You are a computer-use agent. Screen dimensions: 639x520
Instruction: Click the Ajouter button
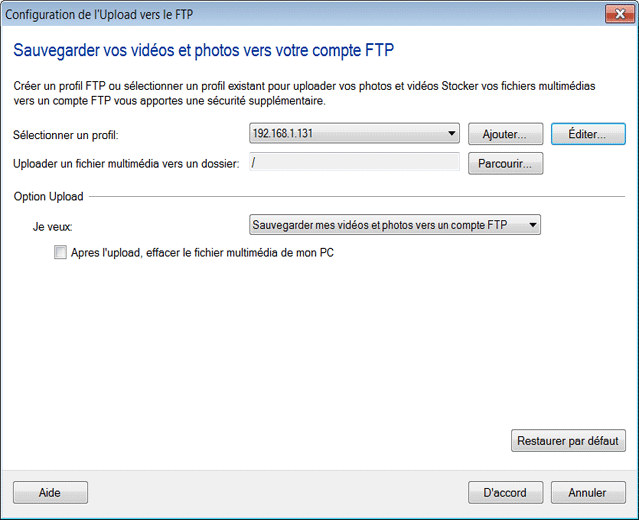[x=505, y=134]
